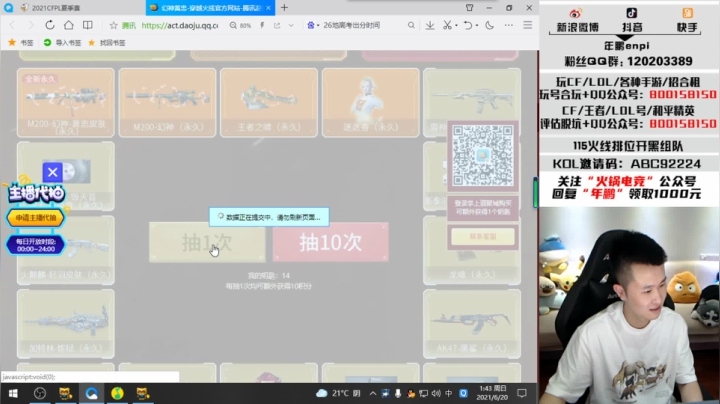This screenshot has height=404, width=720.
Task: Select the 加特林-炼狱（永久） prize card
Action: [x=66, y=324]
